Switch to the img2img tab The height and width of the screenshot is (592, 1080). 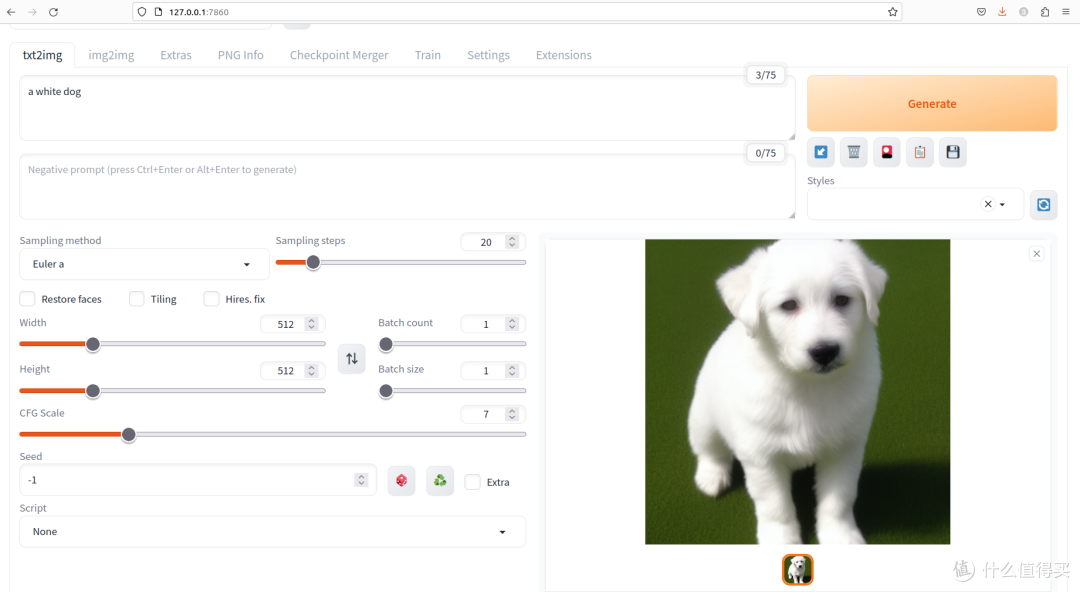(x=111, y=55)
